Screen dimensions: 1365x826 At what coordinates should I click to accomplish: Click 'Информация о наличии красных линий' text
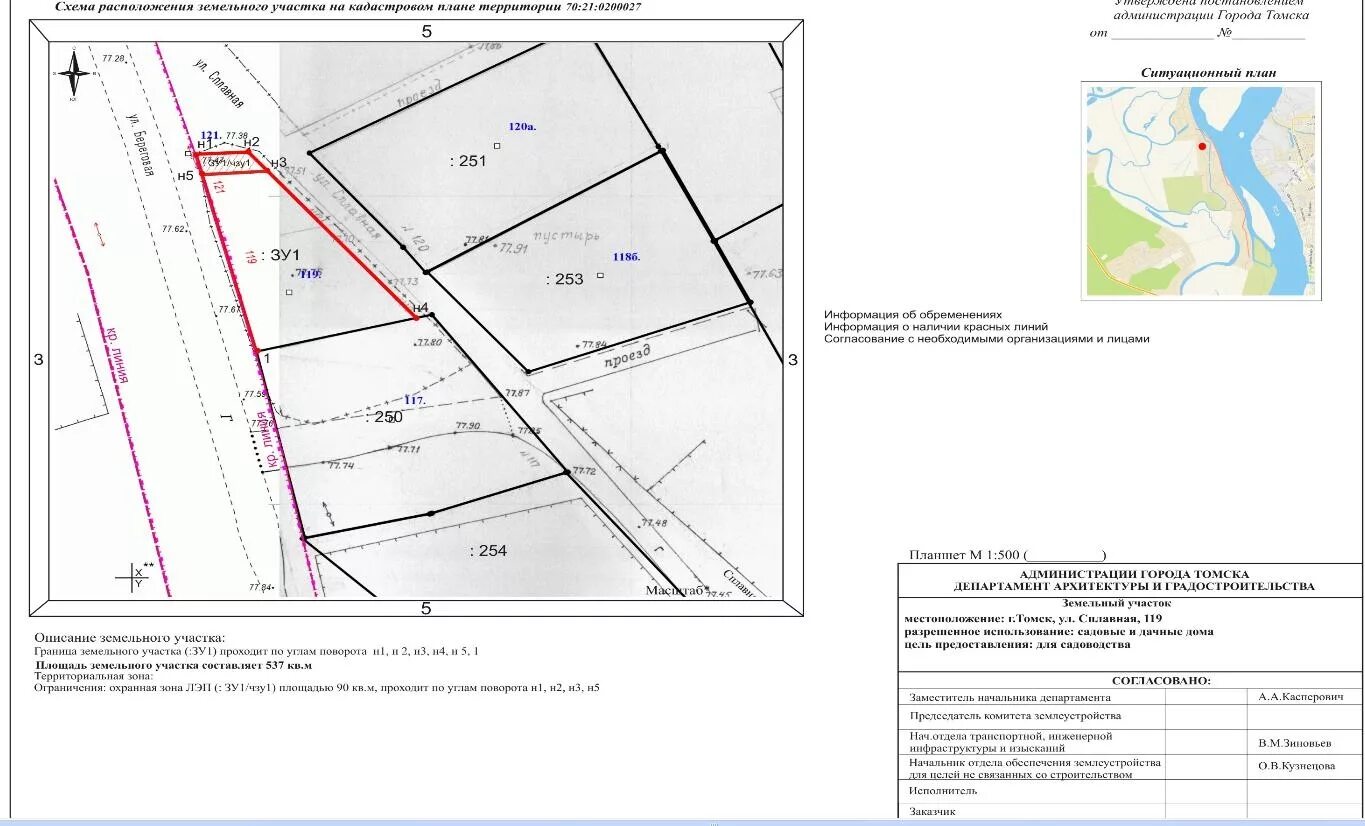coord(936,327)
